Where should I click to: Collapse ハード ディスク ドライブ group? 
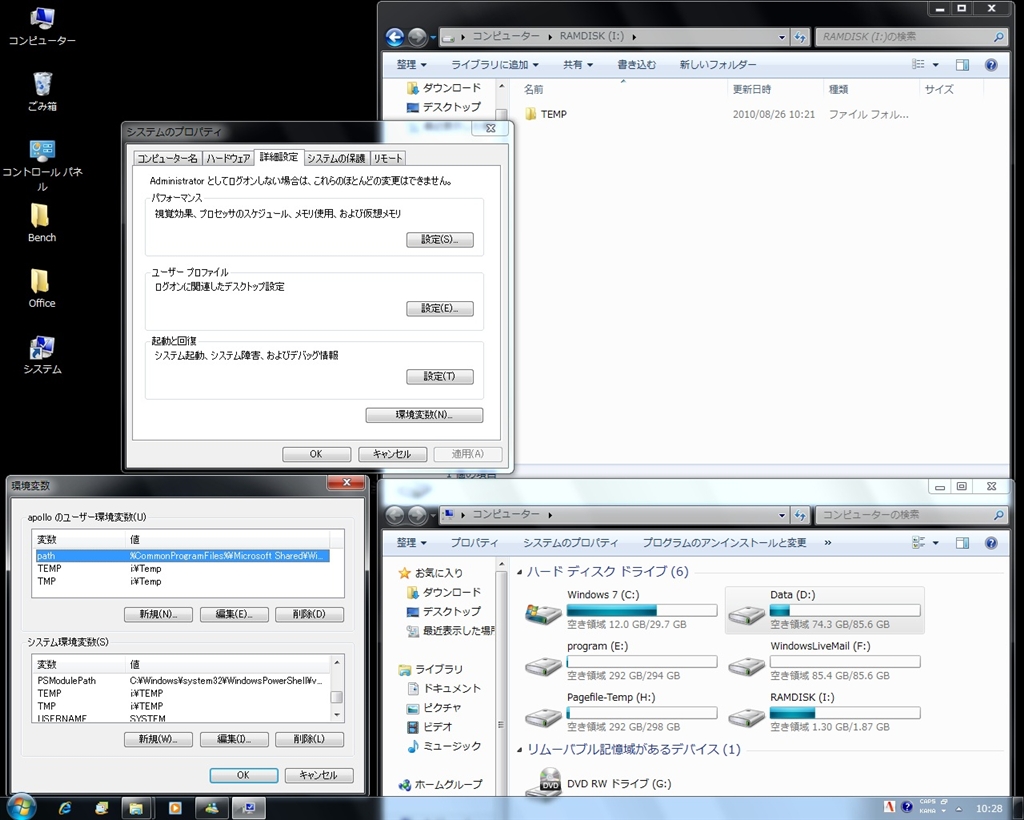pyautogui.click(x=520, y=572)
